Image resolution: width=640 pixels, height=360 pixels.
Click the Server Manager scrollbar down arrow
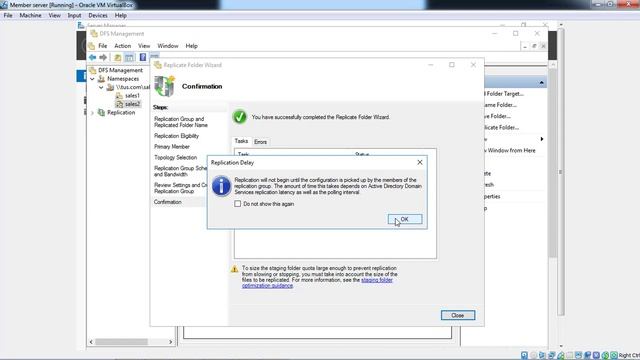point(561,346)
